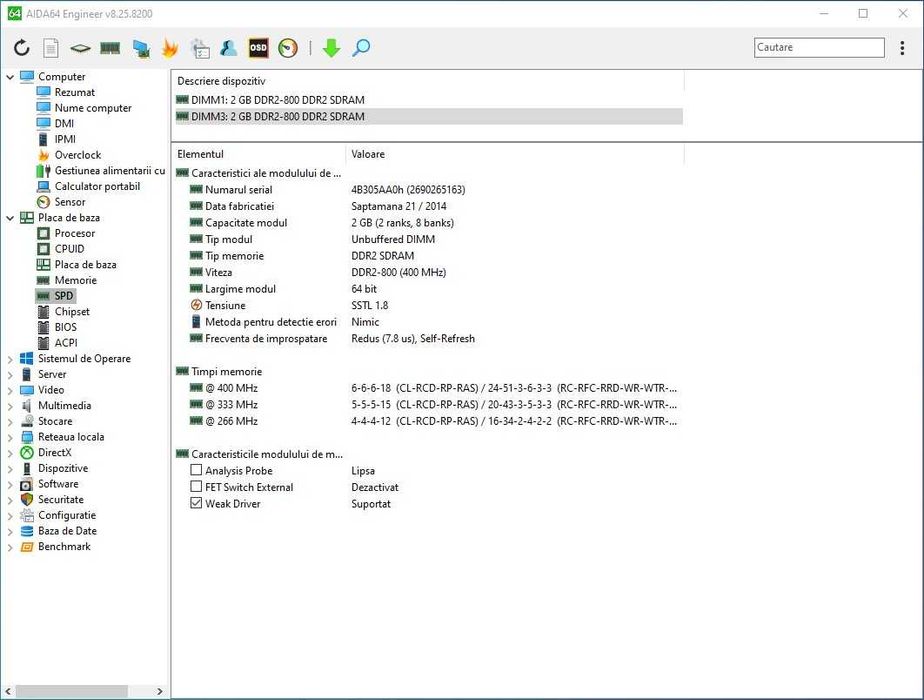Screen dimensions: 924x700
Task: Click the magnifier search icon
Action: click(361, 48)
